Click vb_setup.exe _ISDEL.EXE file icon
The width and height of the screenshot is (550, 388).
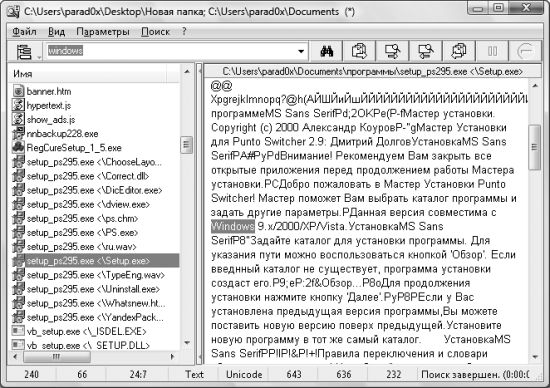pos(18,331)
